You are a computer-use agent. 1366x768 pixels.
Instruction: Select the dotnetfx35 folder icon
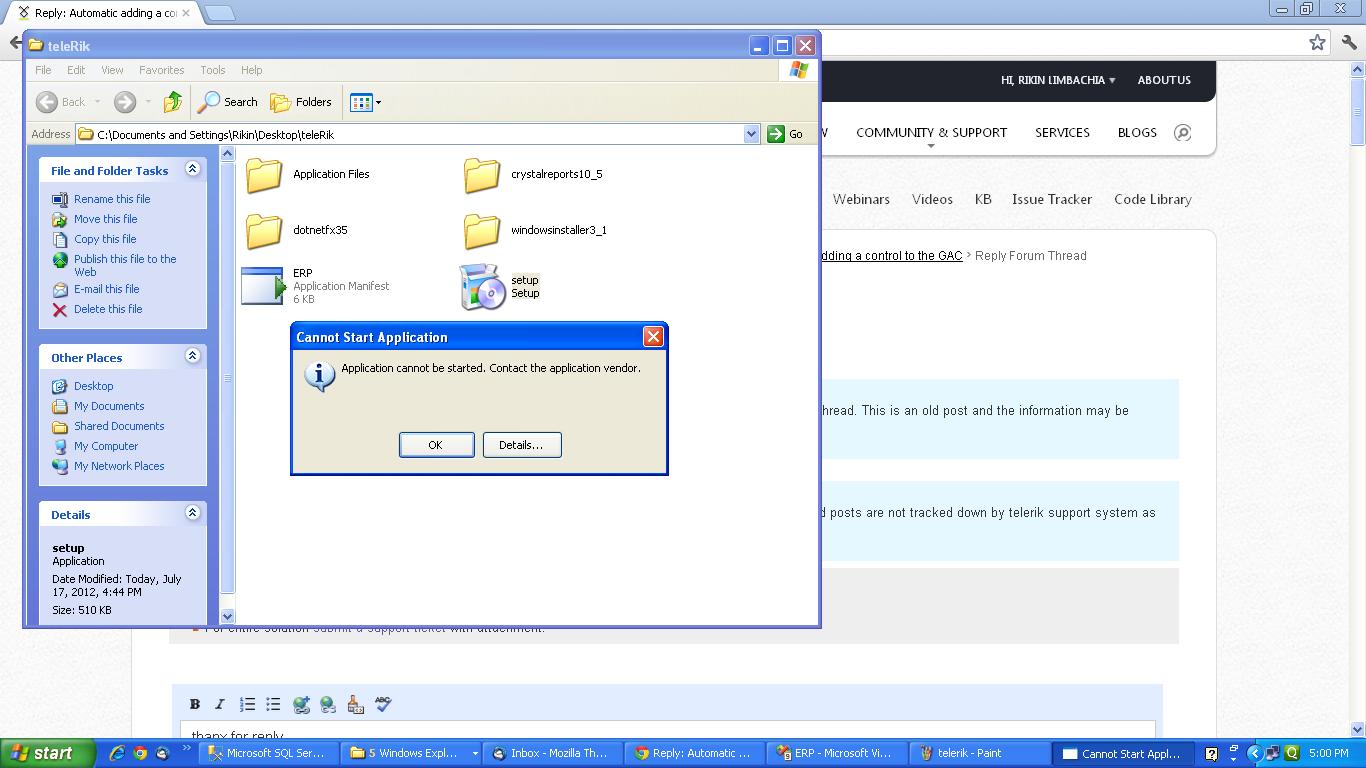coord(264,231)
